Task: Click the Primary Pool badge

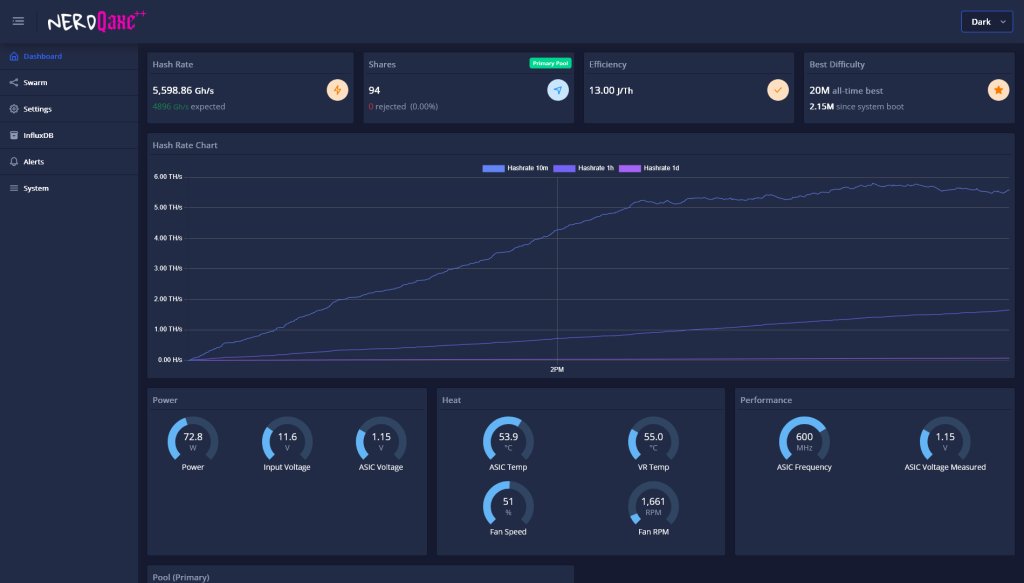Action: pyautogui.click(x=549, y=63)
